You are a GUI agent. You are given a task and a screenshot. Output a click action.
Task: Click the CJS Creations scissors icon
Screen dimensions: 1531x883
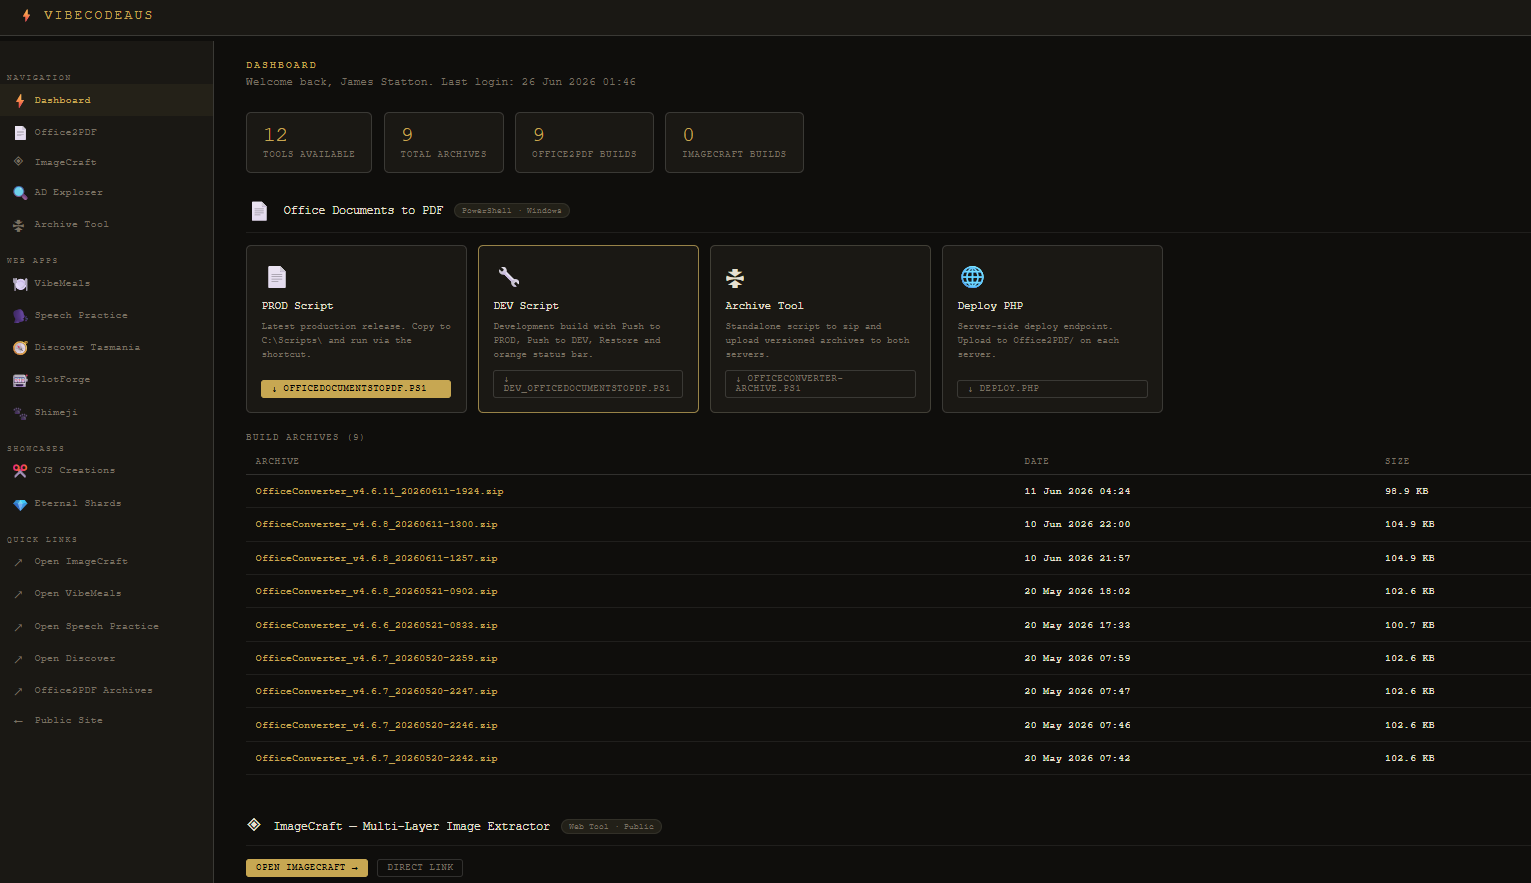click(x=20, y=471)
